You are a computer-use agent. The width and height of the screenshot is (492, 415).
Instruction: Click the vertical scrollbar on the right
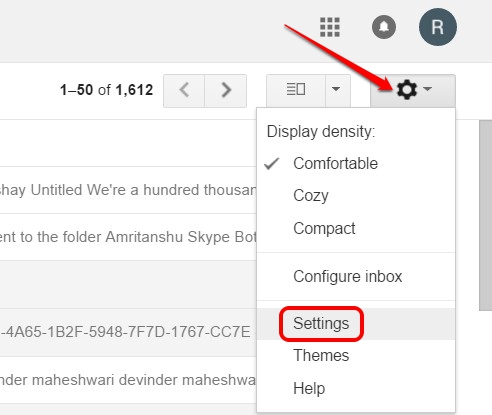coord(485,215)
